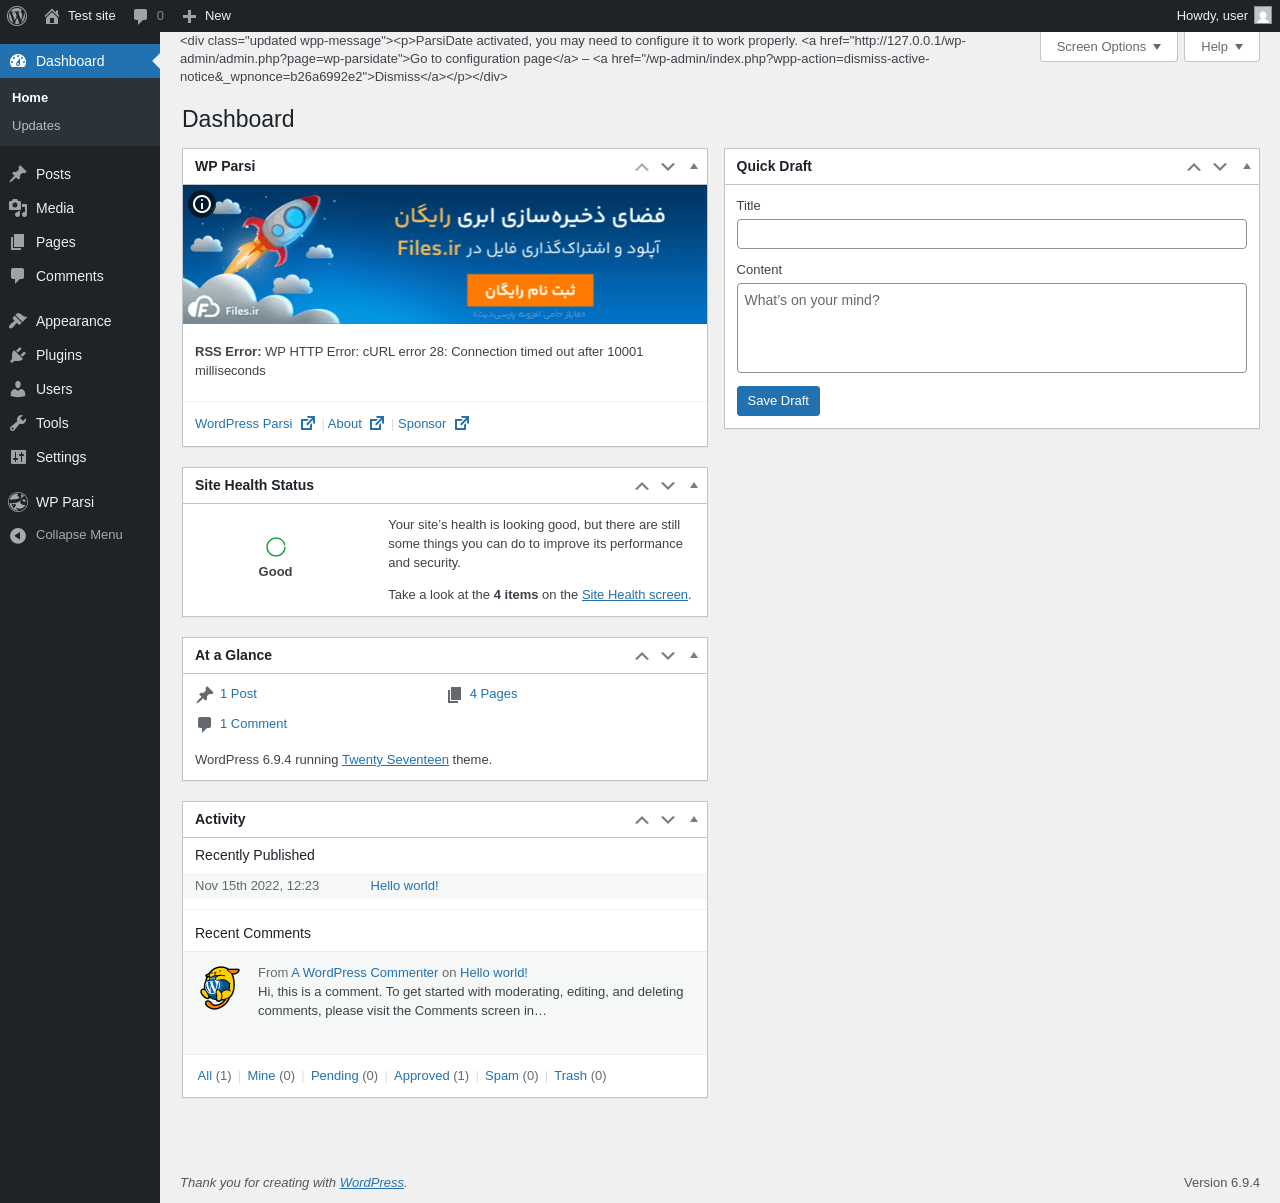Move Site Health Status widget down
Image resolution: width=1280 pixels, height=1203 pixels.
[x=668, y=486]
